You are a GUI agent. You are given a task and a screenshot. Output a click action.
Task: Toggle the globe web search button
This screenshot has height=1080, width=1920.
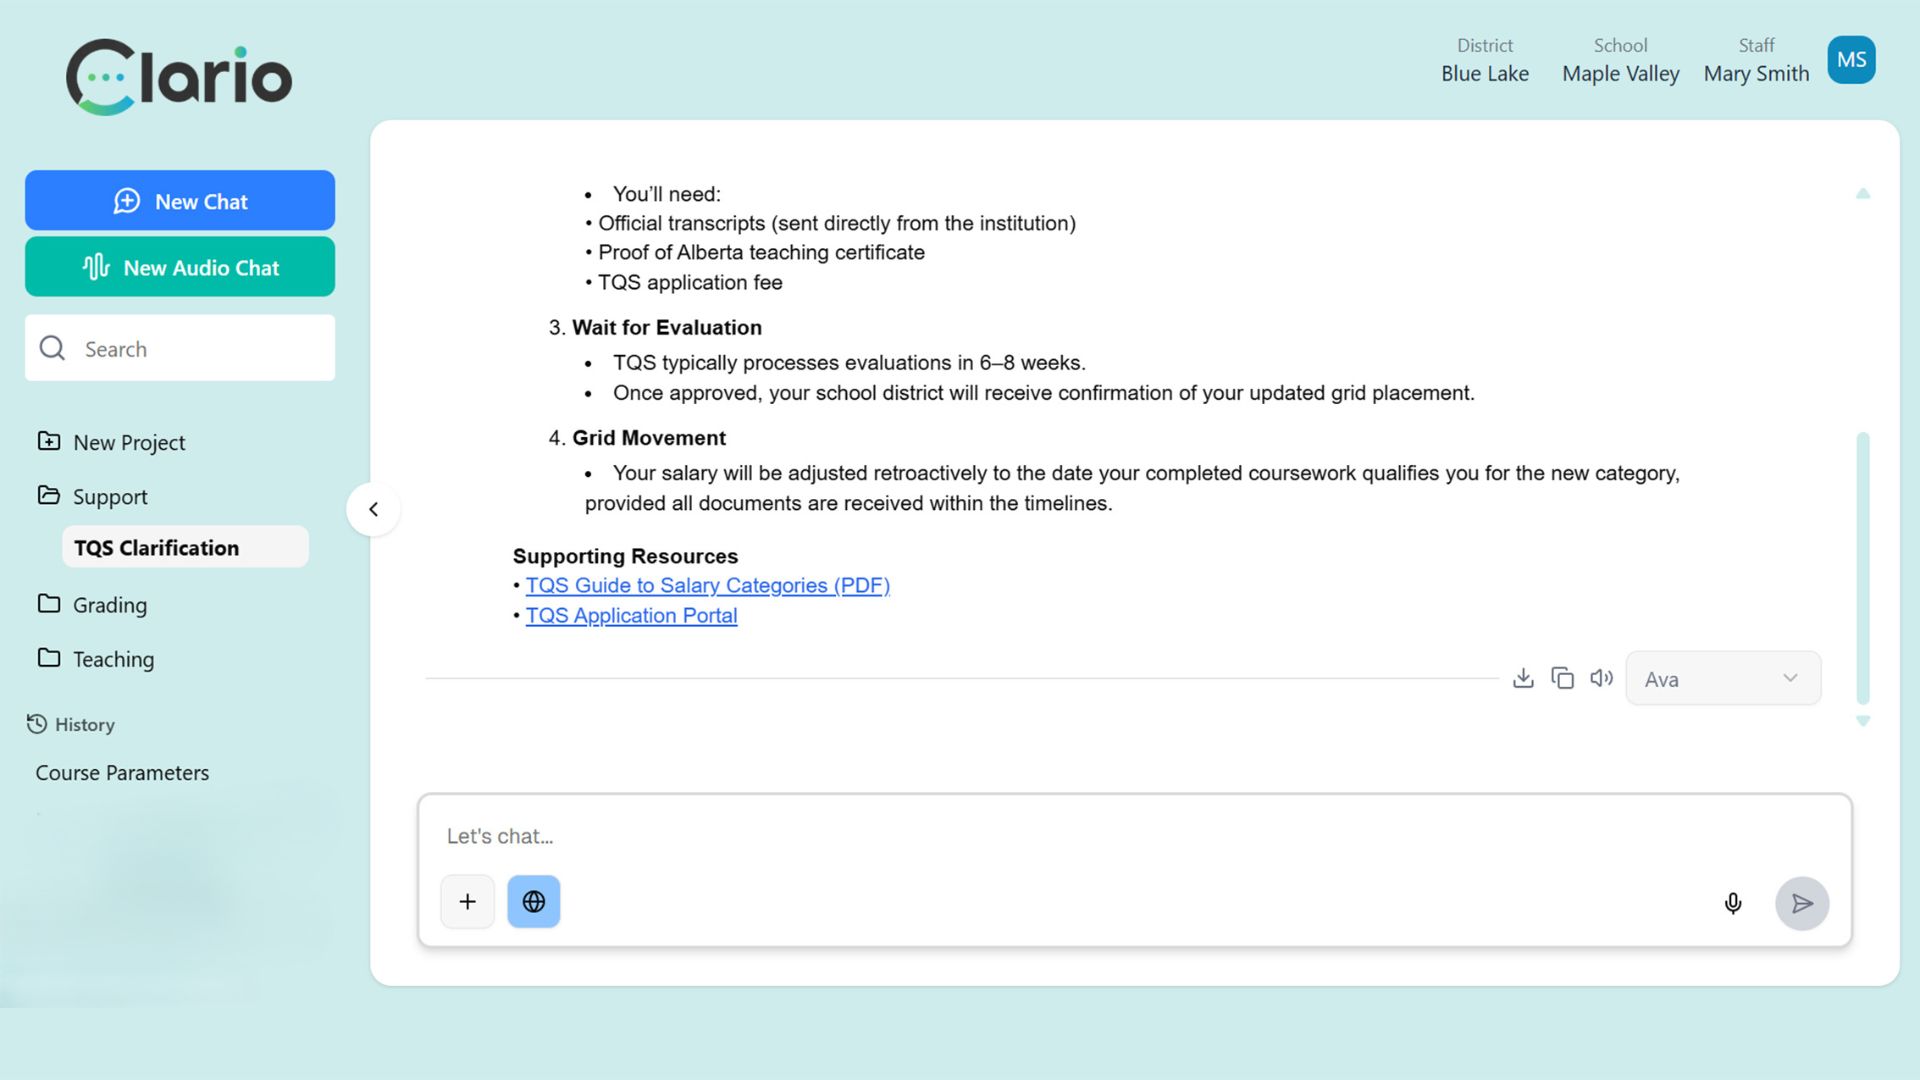point(534,902)
